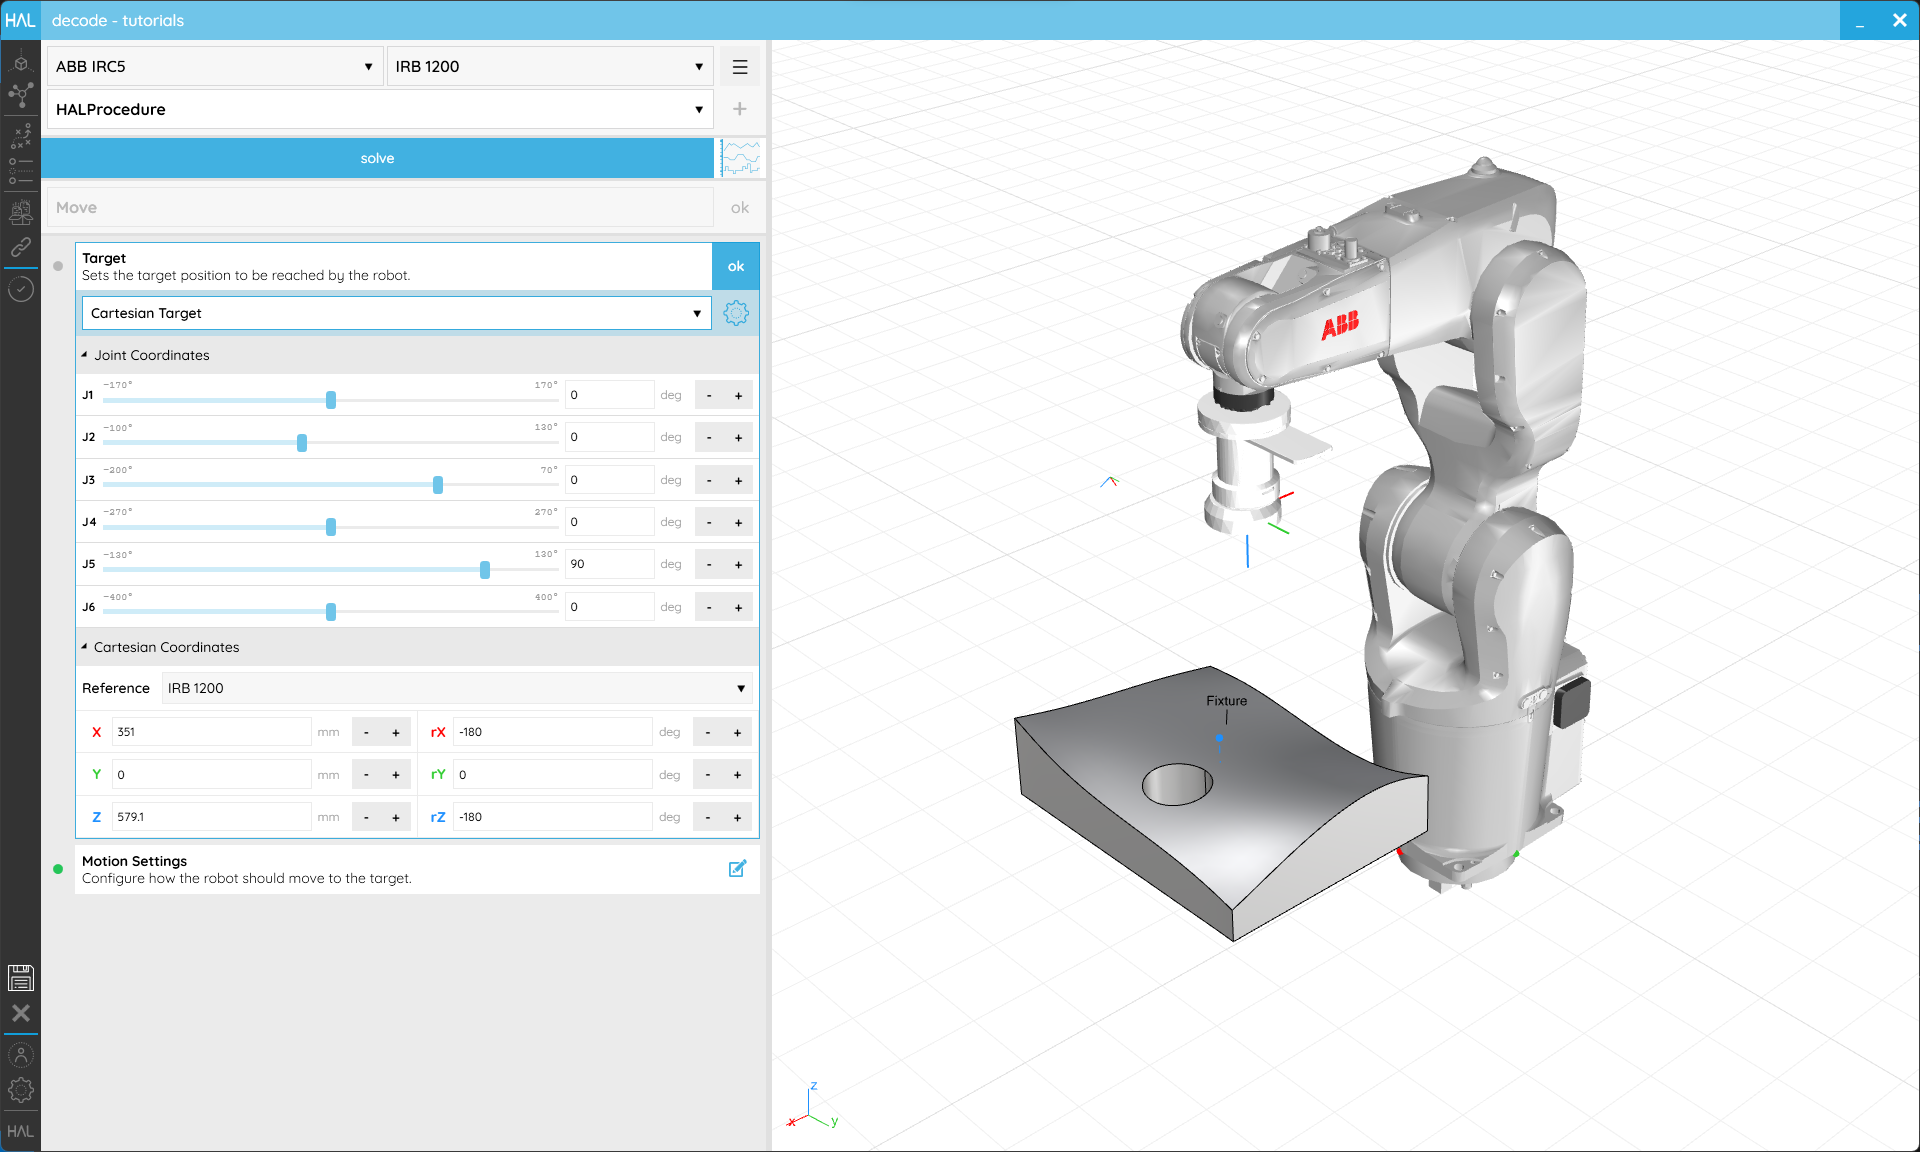
Task: Click the X close-session icon in sidebar
Action: pyautogui.click(x=20, y=1013)
